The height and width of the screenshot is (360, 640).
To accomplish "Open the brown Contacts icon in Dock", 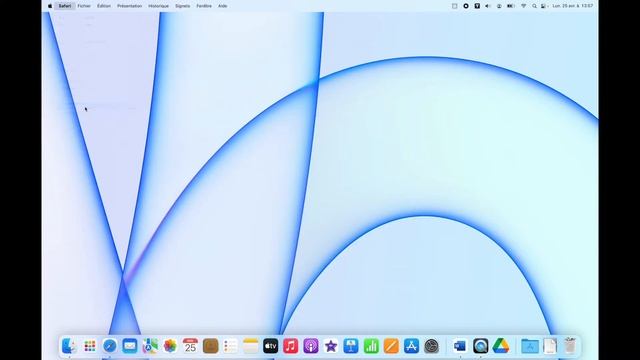I will [x=210, y=346].
